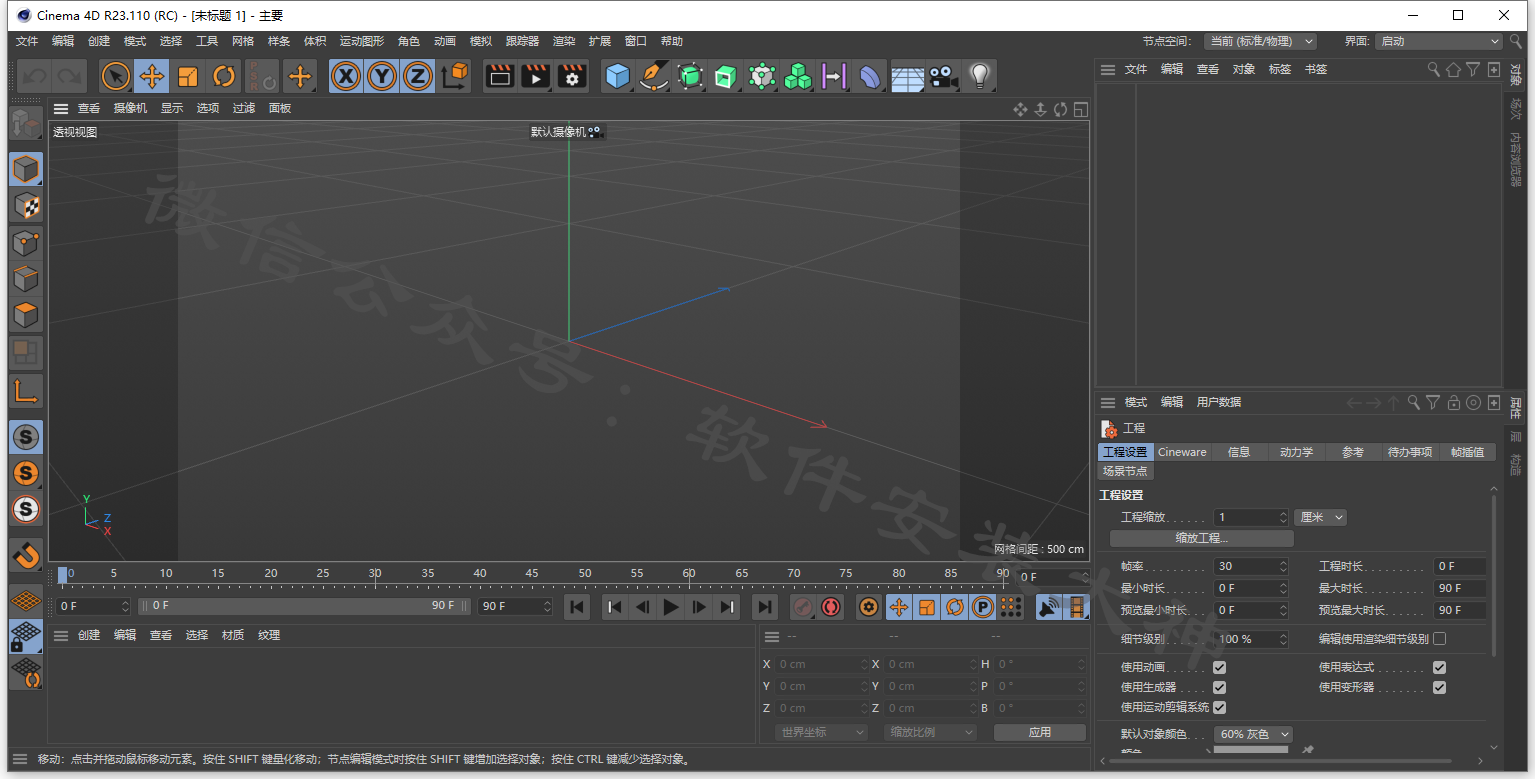Click the default object color swatch

click(1251, 749)
